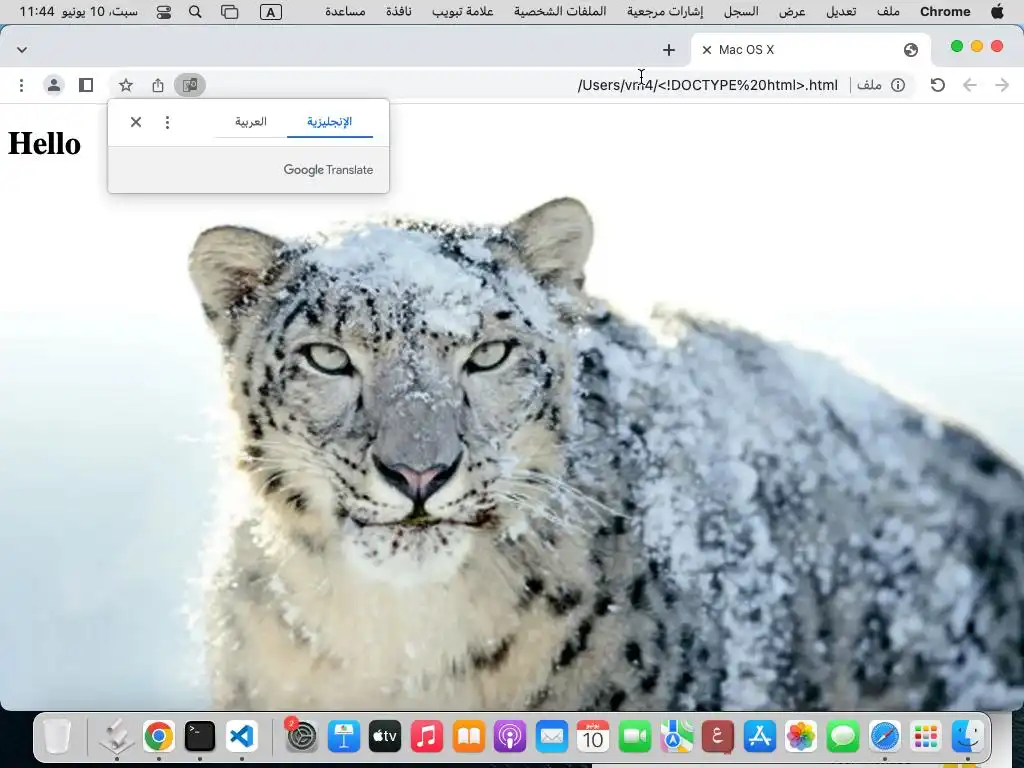Screen dimensions: 1024x768
Task: Open the Chrome profile avatar
Action: [x=54, y=85]
